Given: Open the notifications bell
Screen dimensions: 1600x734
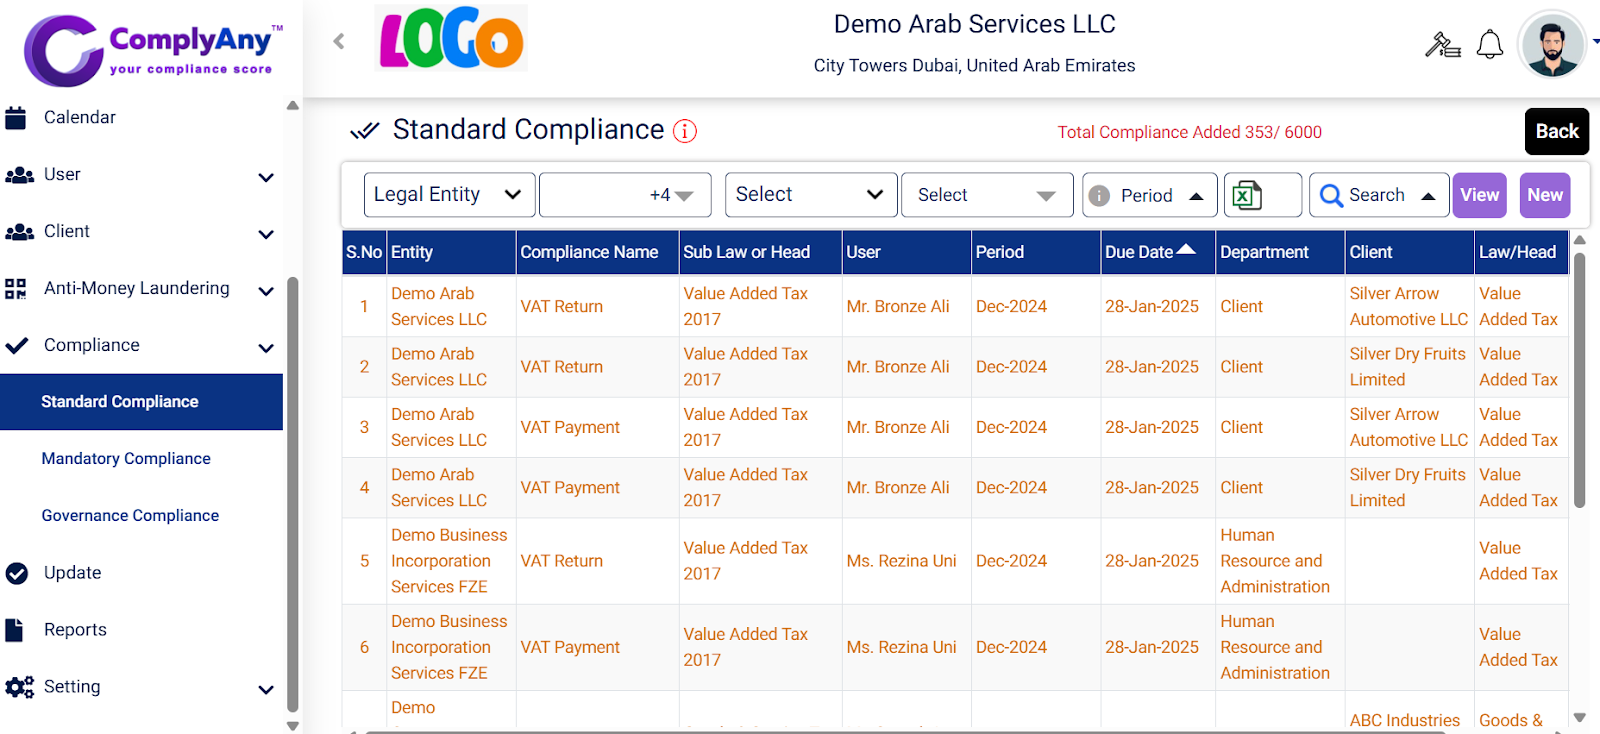Looking at the screenshot, I should coord(1489,45).
